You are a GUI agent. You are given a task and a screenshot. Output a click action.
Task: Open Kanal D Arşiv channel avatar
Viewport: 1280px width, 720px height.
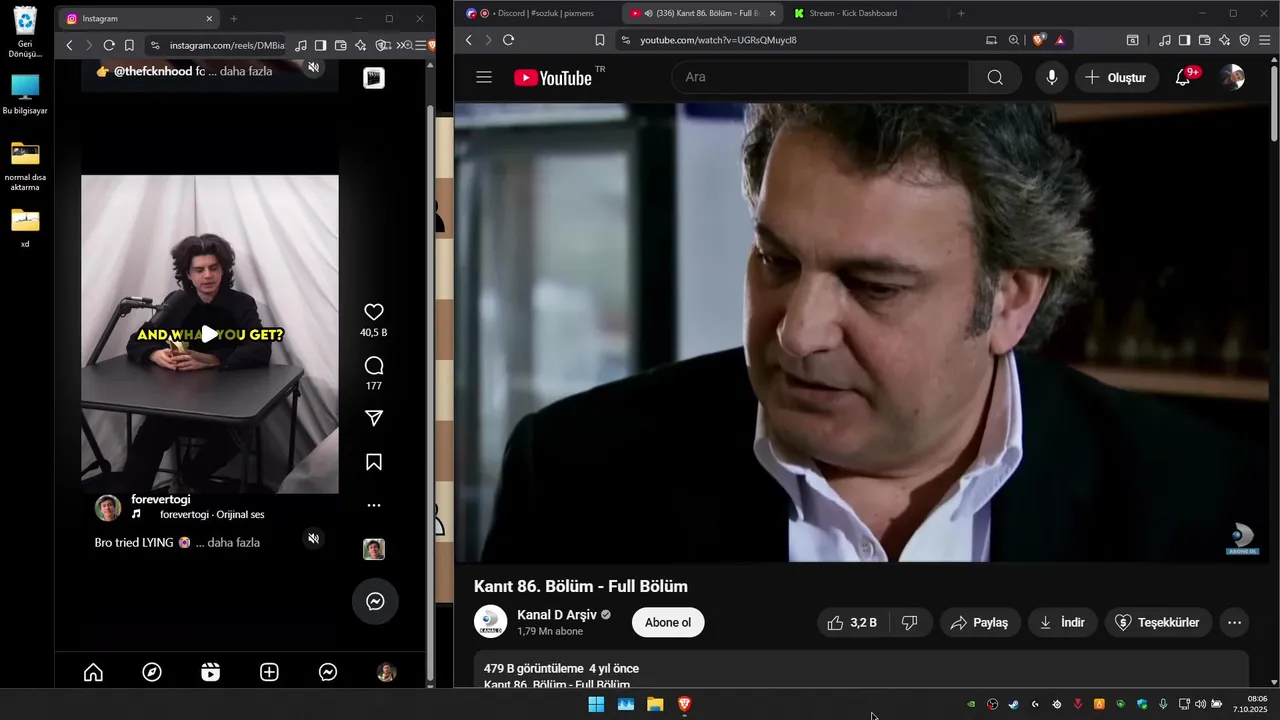tap(490, 622)
